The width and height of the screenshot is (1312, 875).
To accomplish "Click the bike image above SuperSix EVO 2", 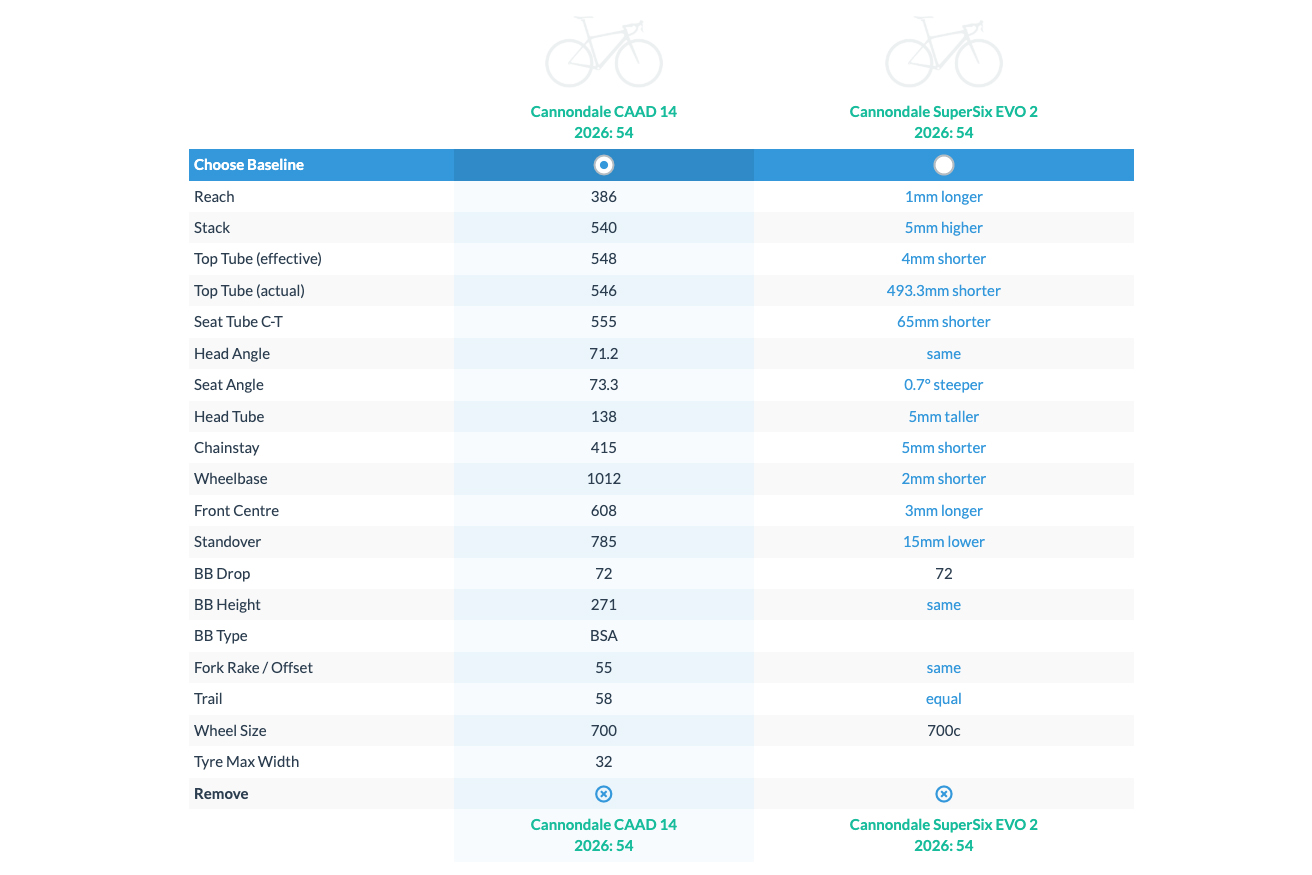I will [x=944, y=51].
